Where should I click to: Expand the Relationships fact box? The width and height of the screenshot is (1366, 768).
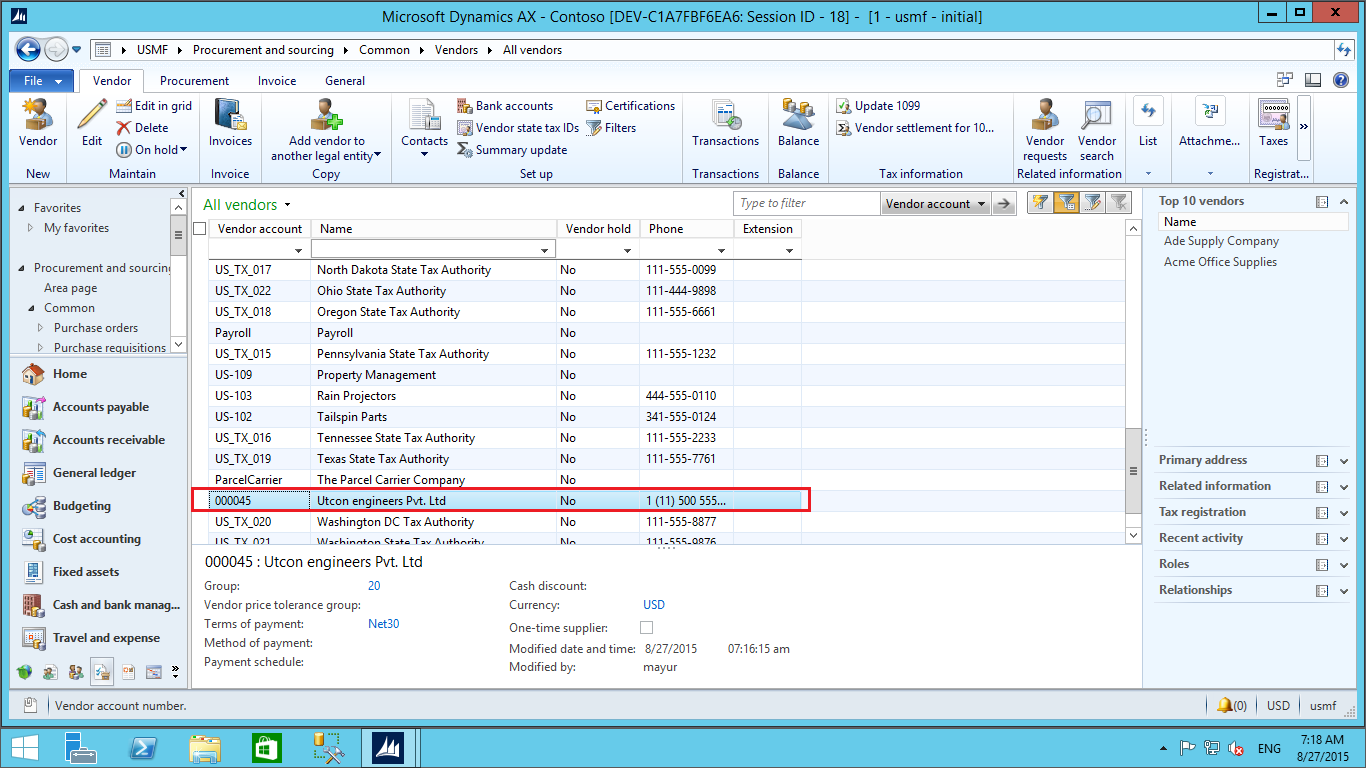[x=1344, y=591]
